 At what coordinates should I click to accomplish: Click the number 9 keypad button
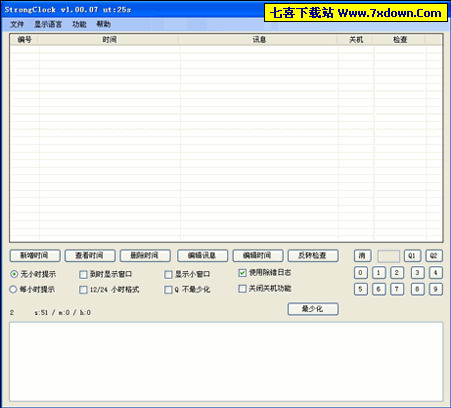435,289
